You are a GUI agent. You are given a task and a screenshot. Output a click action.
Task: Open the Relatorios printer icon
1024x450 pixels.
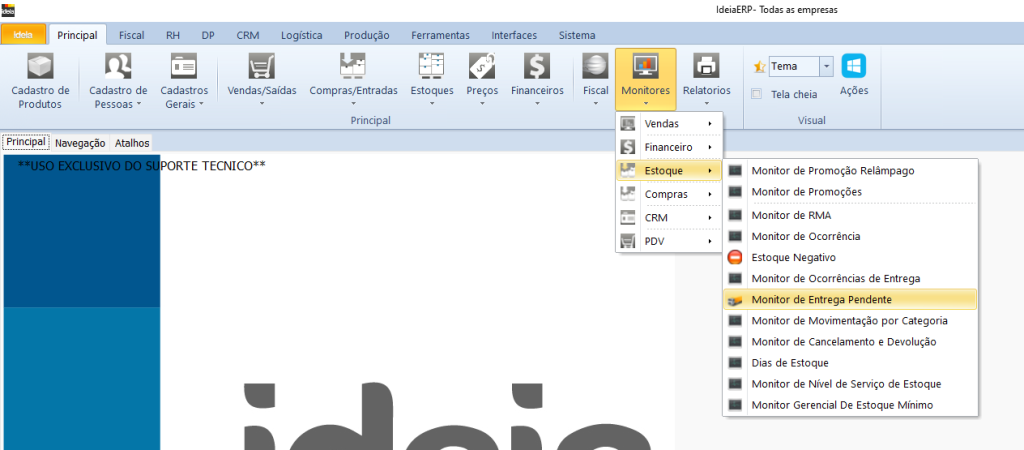(706, 67)
